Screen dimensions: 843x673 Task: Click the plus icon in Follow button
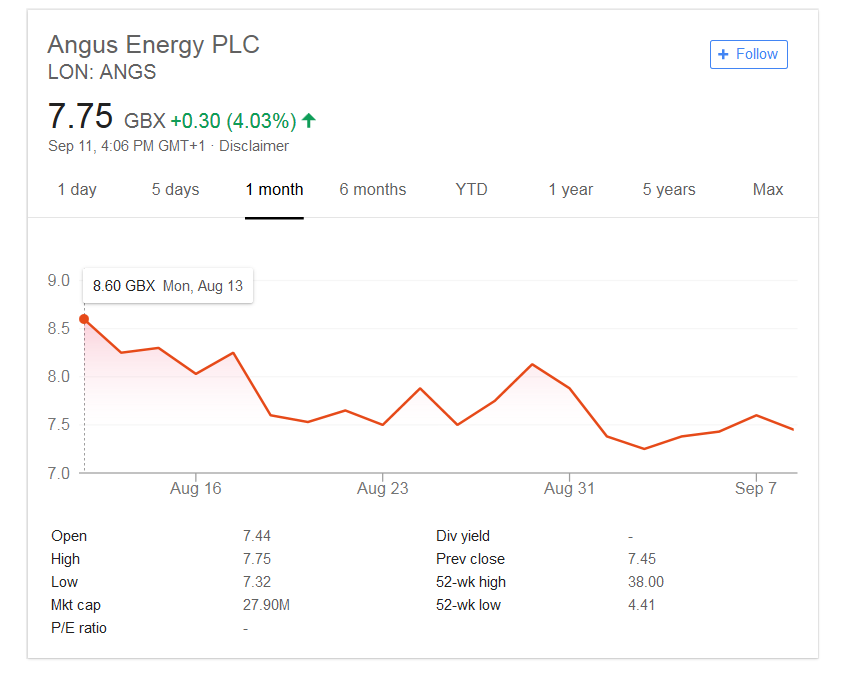723,54
